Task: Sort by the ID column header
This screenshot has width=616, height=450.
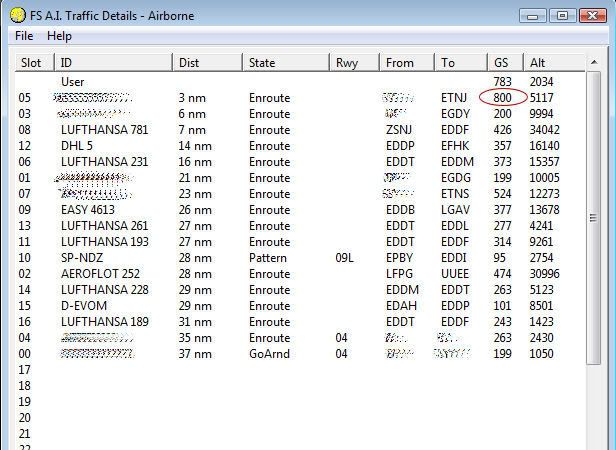Action: 114,62
